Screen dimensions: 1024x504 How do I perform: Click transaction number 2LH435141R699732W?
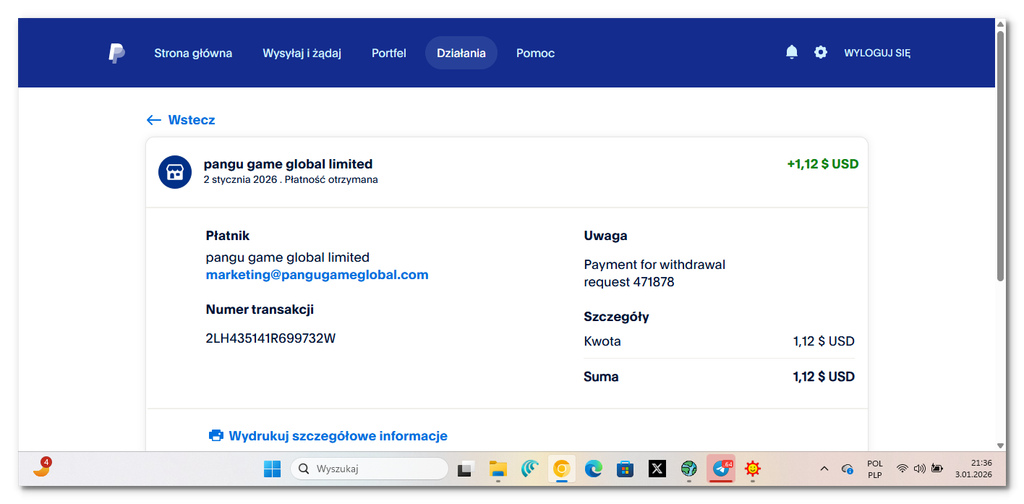(270, 338)
